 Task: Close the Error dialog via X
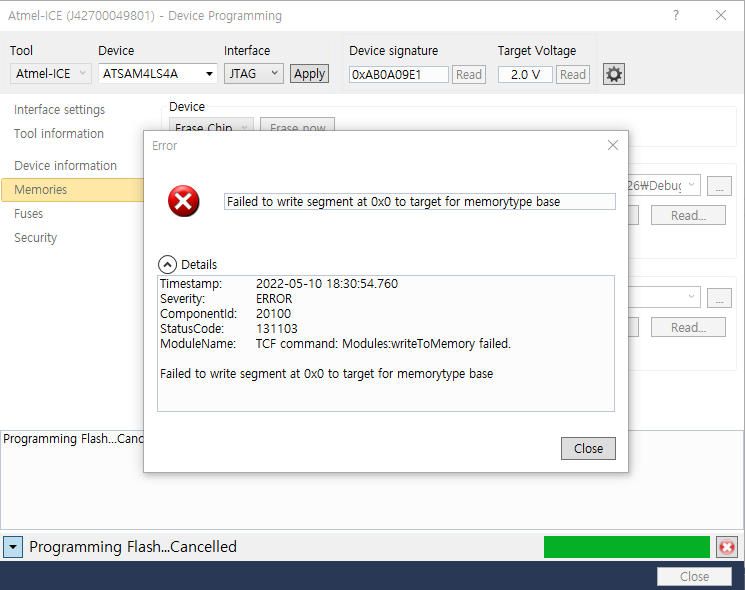[x=613, y=145]
